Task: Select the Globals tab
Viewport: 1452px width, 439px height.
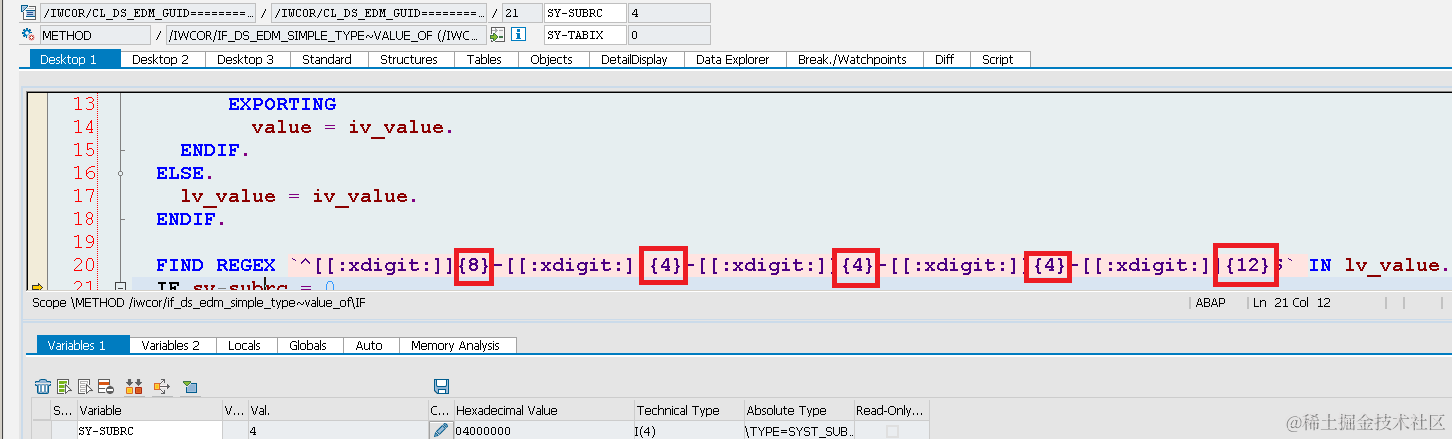Action: coord(308,345)
